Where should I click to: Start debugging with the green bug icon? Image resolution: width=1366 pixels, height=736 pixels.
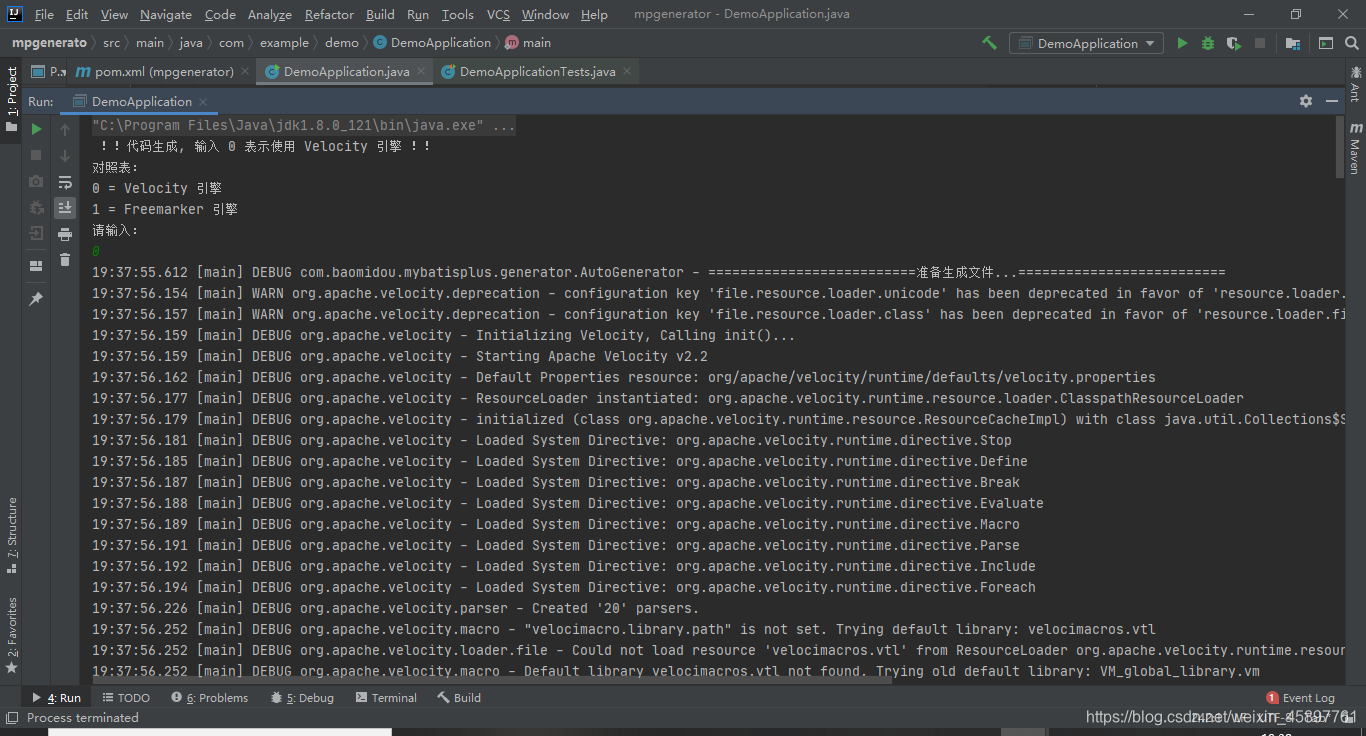click(1208, 43)
